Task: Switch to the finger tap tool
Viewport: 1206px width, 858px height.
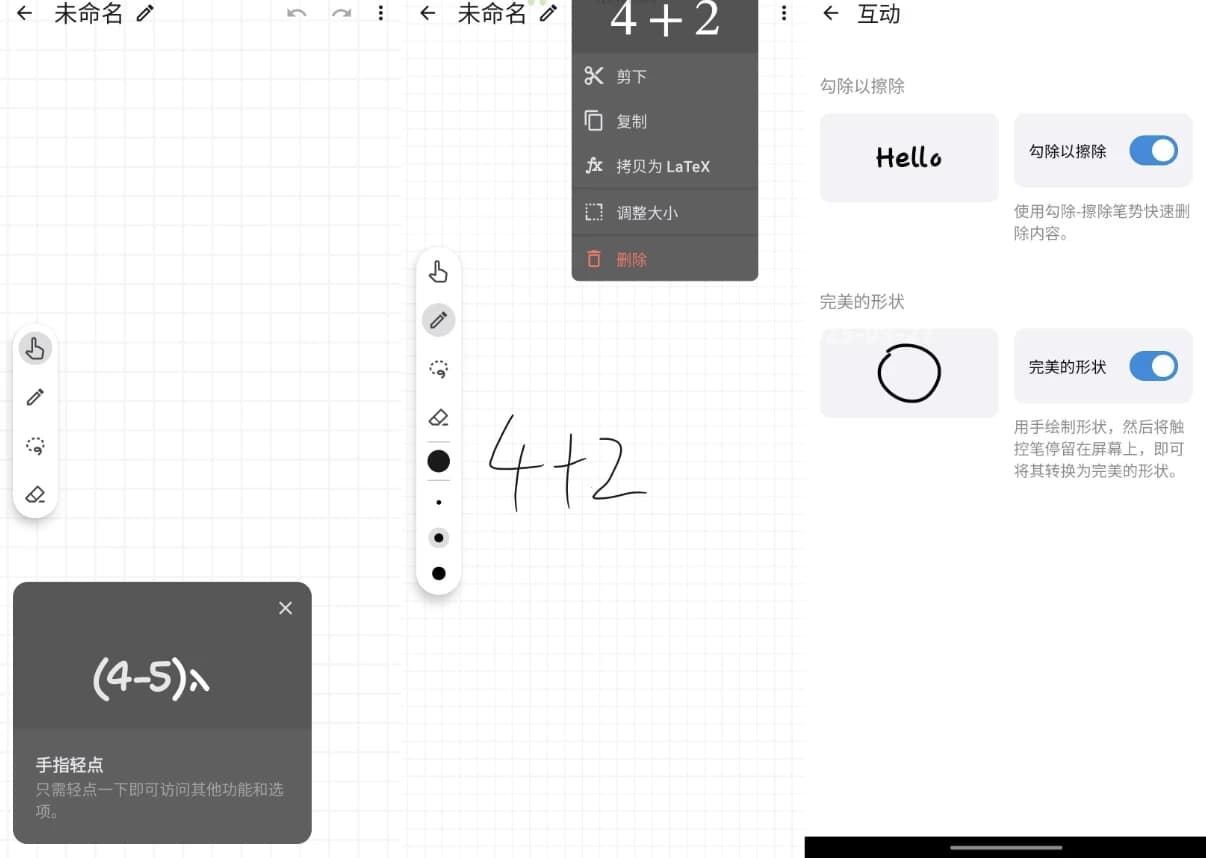Action: click(x=438, y=271)
